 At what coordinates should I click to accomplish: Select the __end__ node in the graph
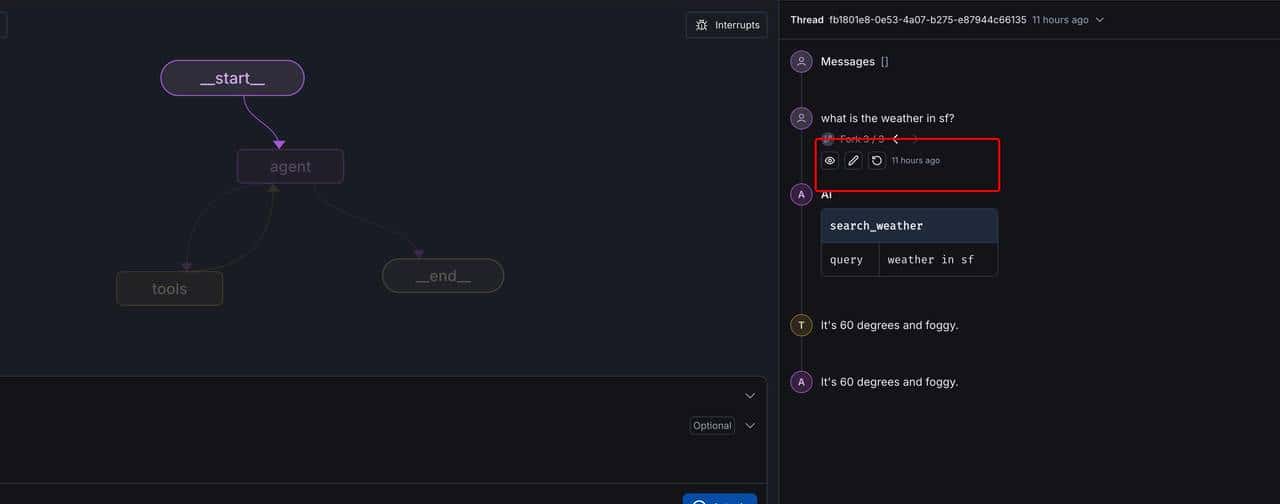(443, 276)
